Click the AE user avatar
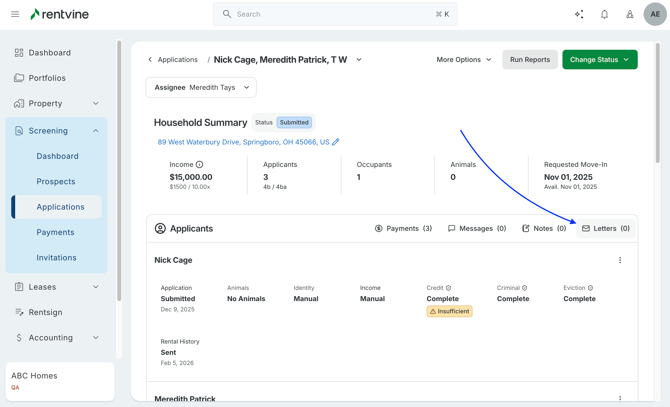This screenshot has height=407, width=670. [655, 14]
